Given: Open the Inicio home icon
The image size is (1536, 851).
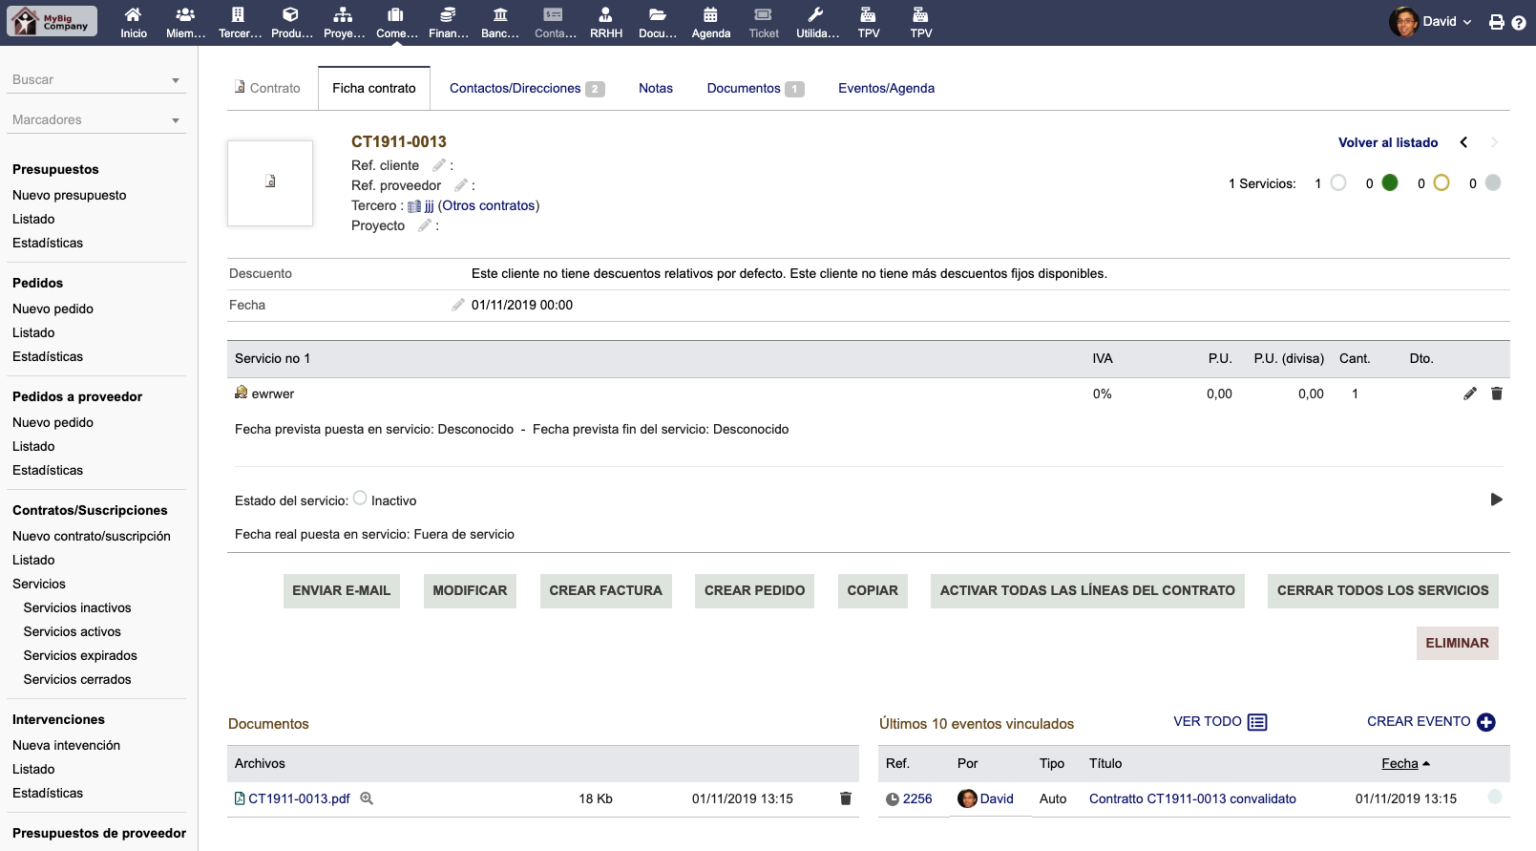Looking at the screenshot, I should pyautogui.click(x=133, y=15).
